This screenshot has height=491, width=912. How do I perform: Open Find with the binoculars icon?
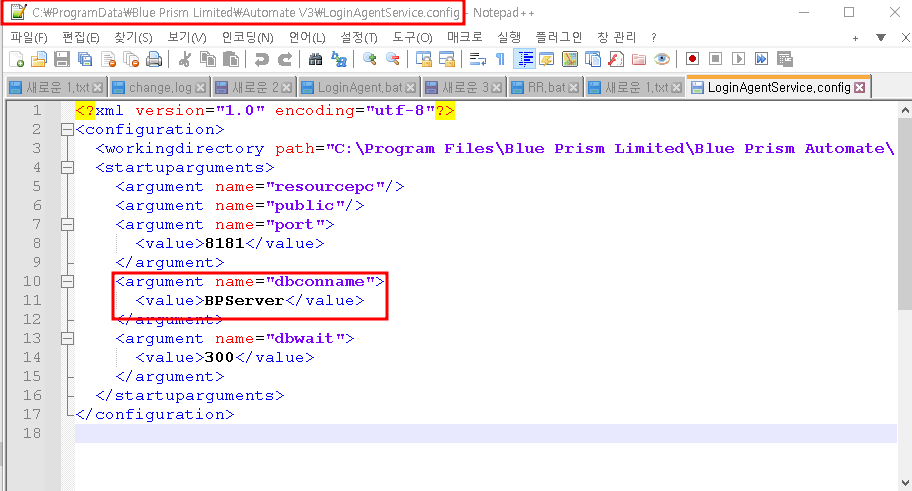tap(315, 59)
